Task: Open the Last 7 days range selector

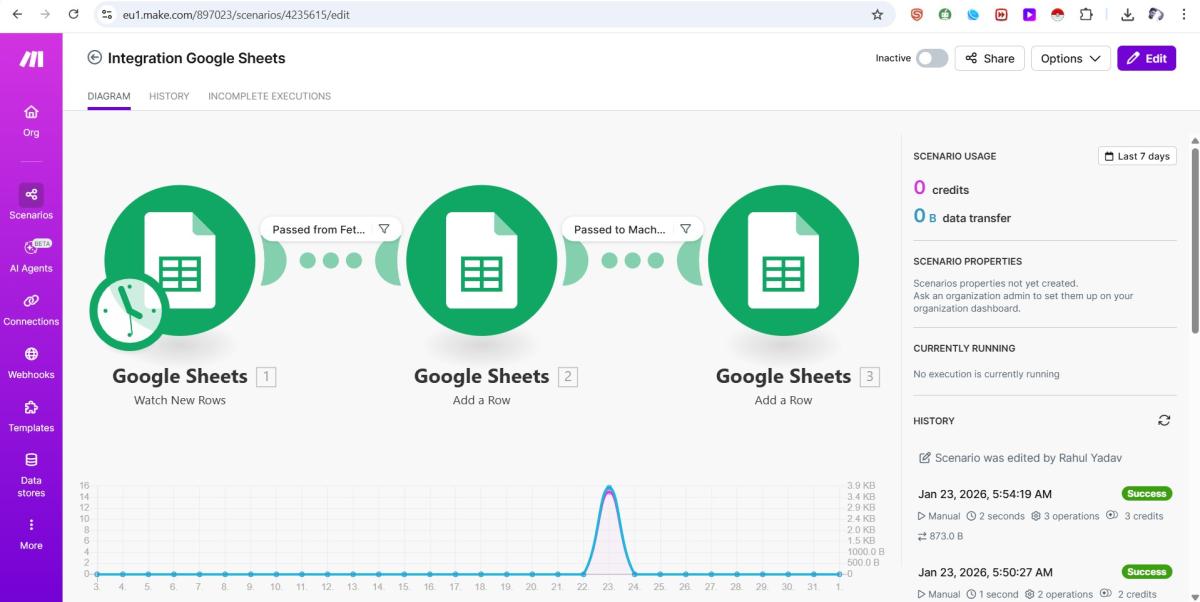Action: tap(1137, 156)
